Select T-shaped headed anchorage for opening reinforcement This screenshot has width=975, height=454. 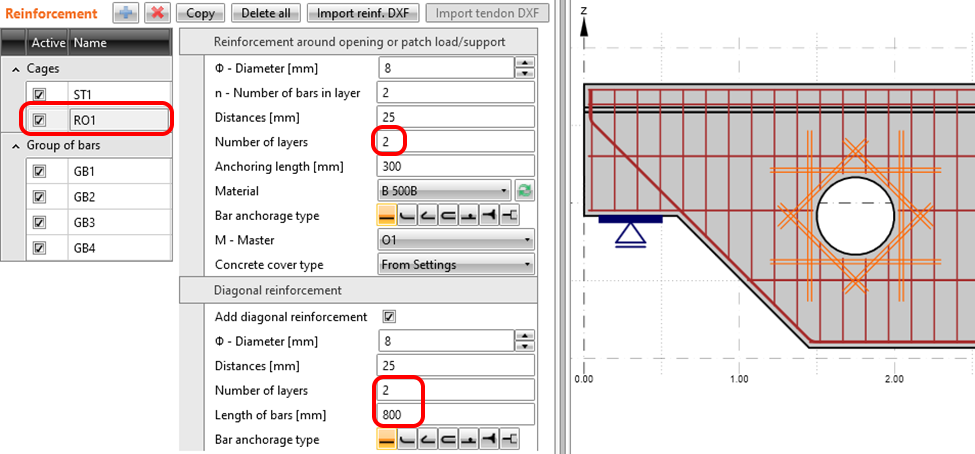pyautogui.click(x=489, y=216)
